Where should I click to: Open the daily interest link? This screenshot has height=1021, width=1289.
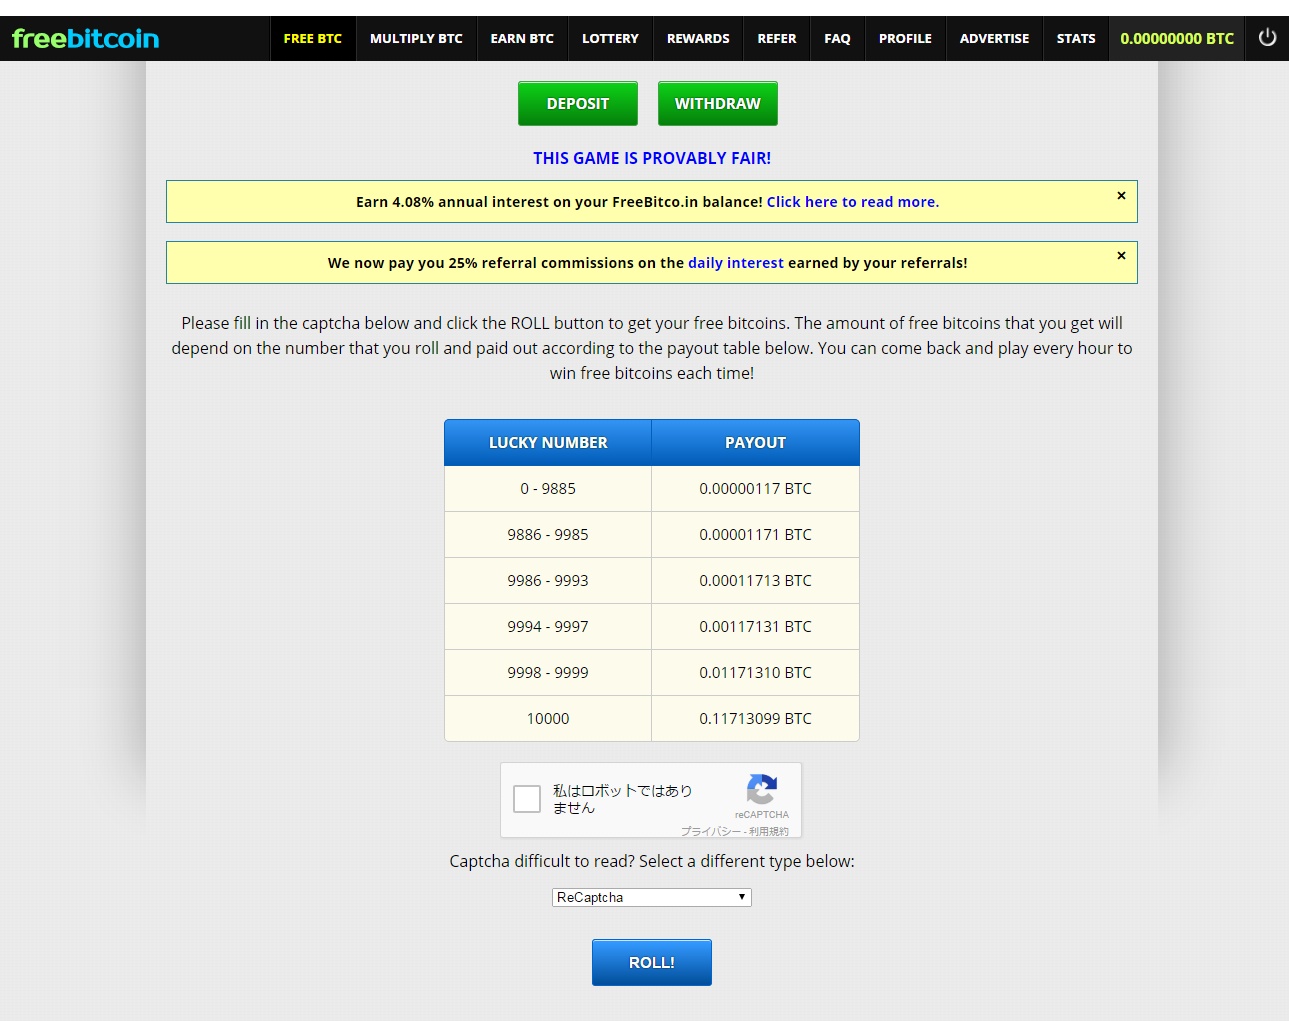pyautogui.click(x=736, y=263)
